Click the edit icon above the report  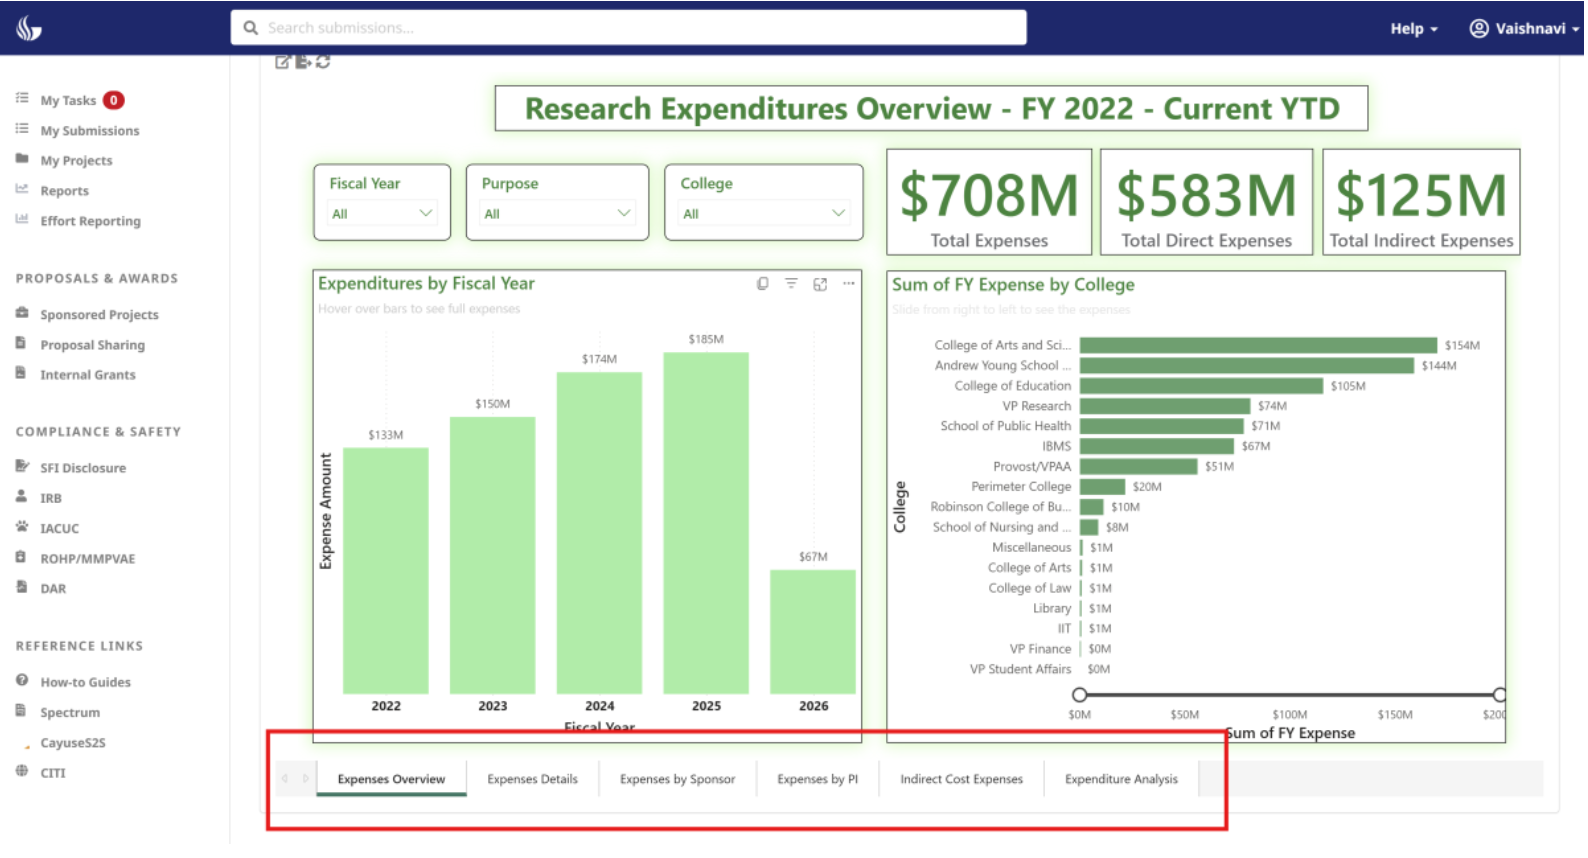(282, 62)
